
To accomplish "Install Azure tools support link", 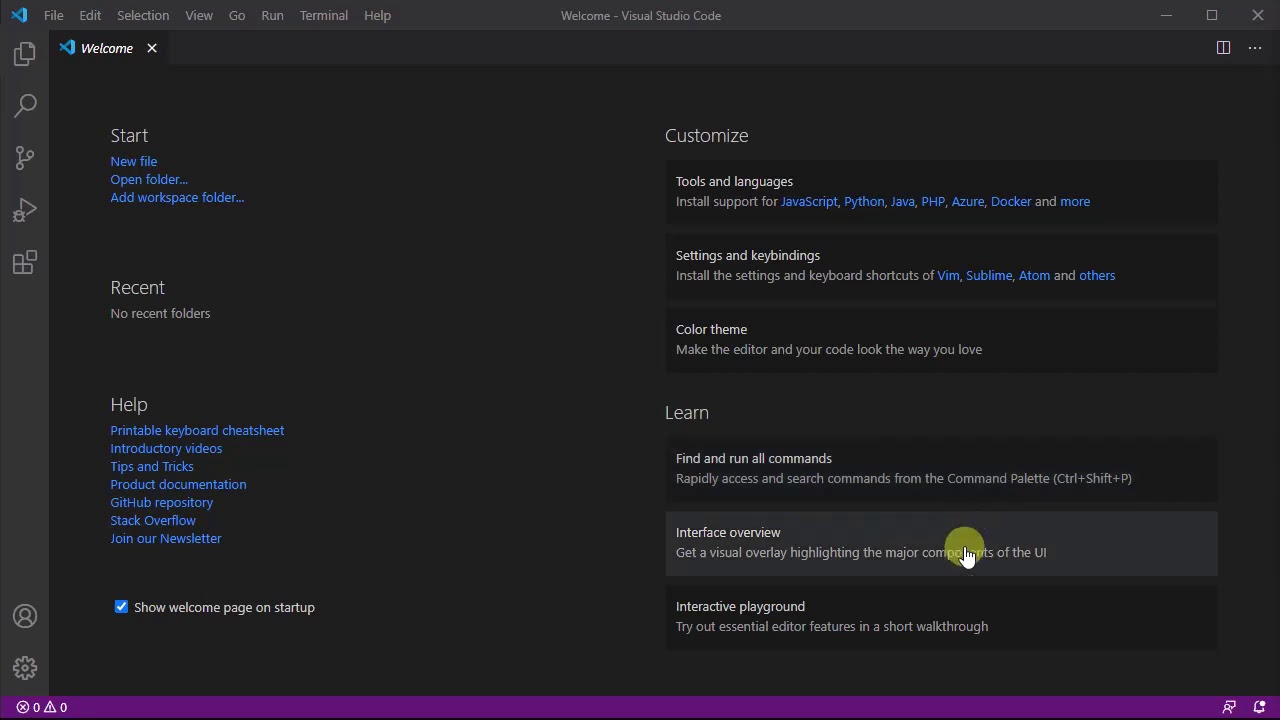I will 968,201.
